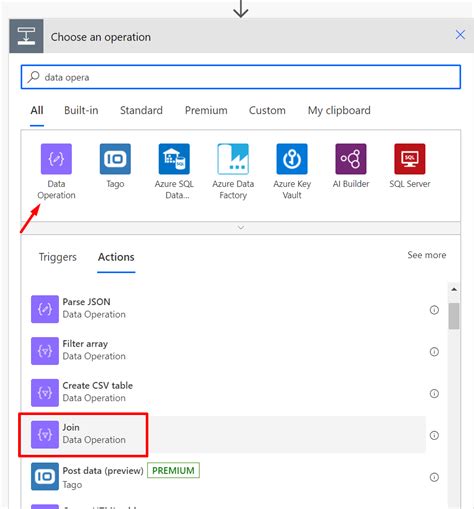Show info for Post data action
The image size is (474, 509).
click(x=434, y=477)
